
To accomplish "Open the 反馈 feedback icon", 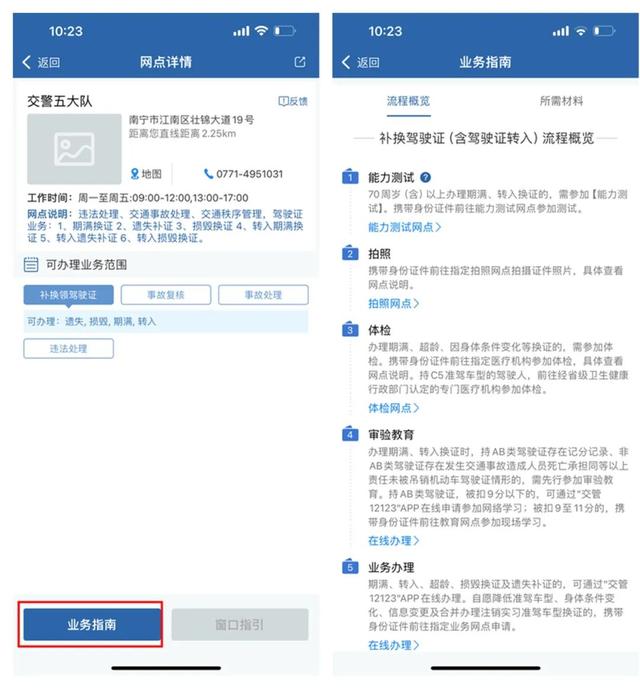I will (x=293, y=102).
